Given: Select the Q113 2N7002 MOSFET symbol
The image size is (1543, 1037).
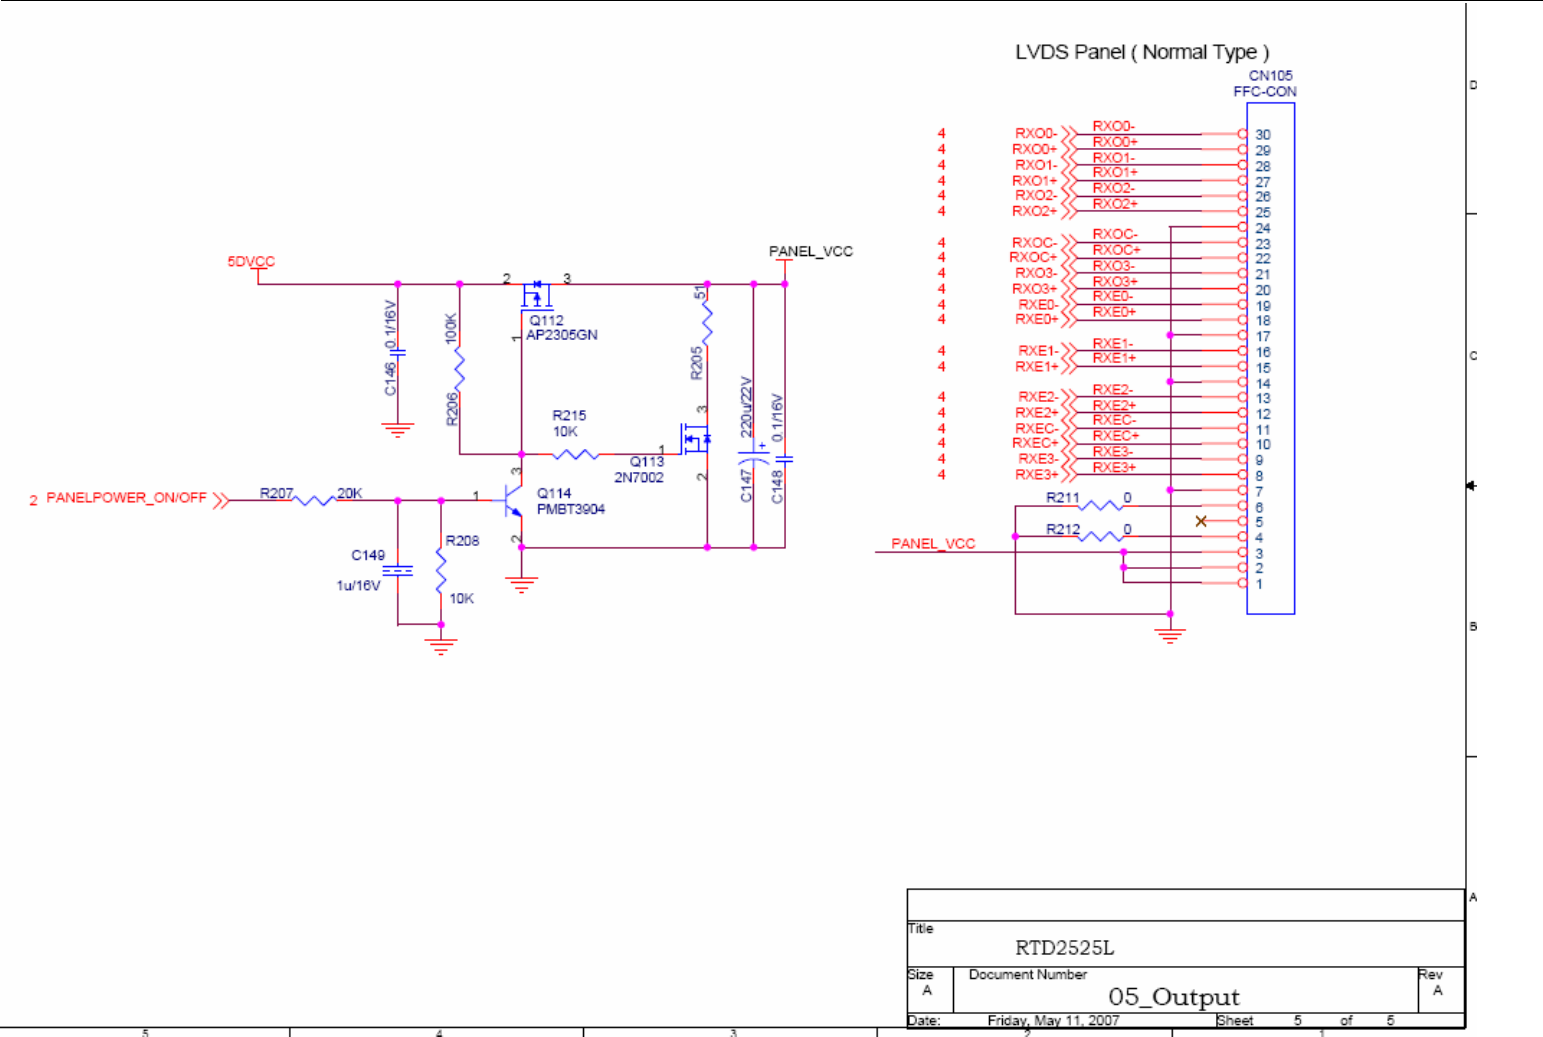Looking at the screenshot, I should tap(697, 438).
